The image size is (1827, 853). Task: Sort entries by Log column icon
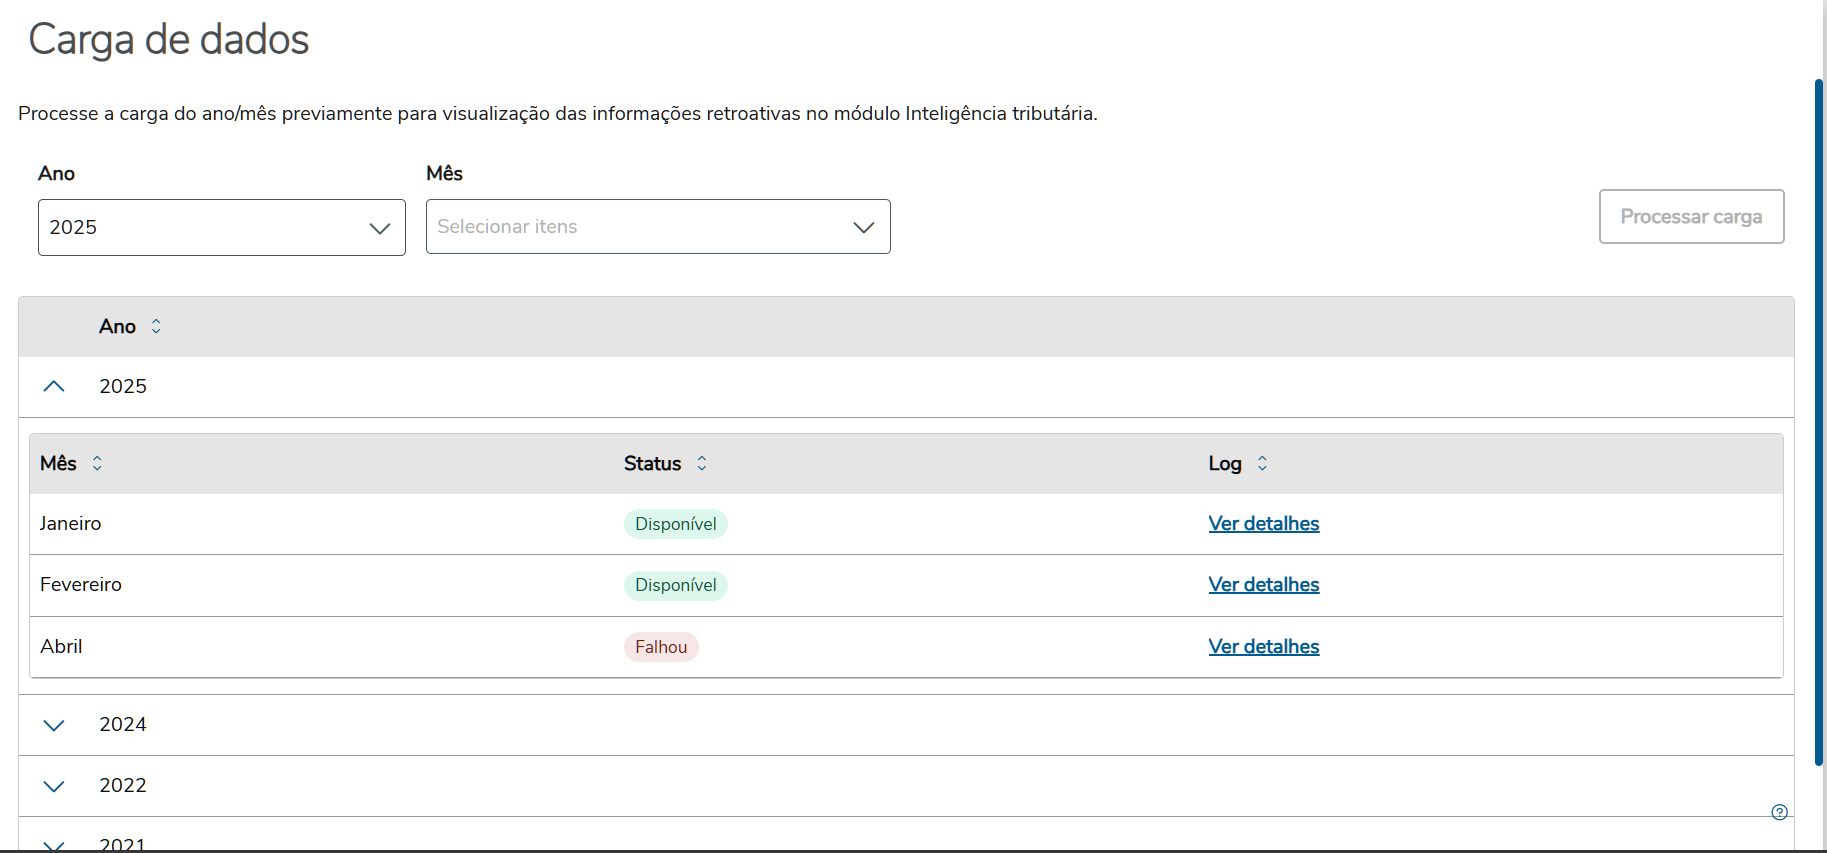coord(1262,464)
